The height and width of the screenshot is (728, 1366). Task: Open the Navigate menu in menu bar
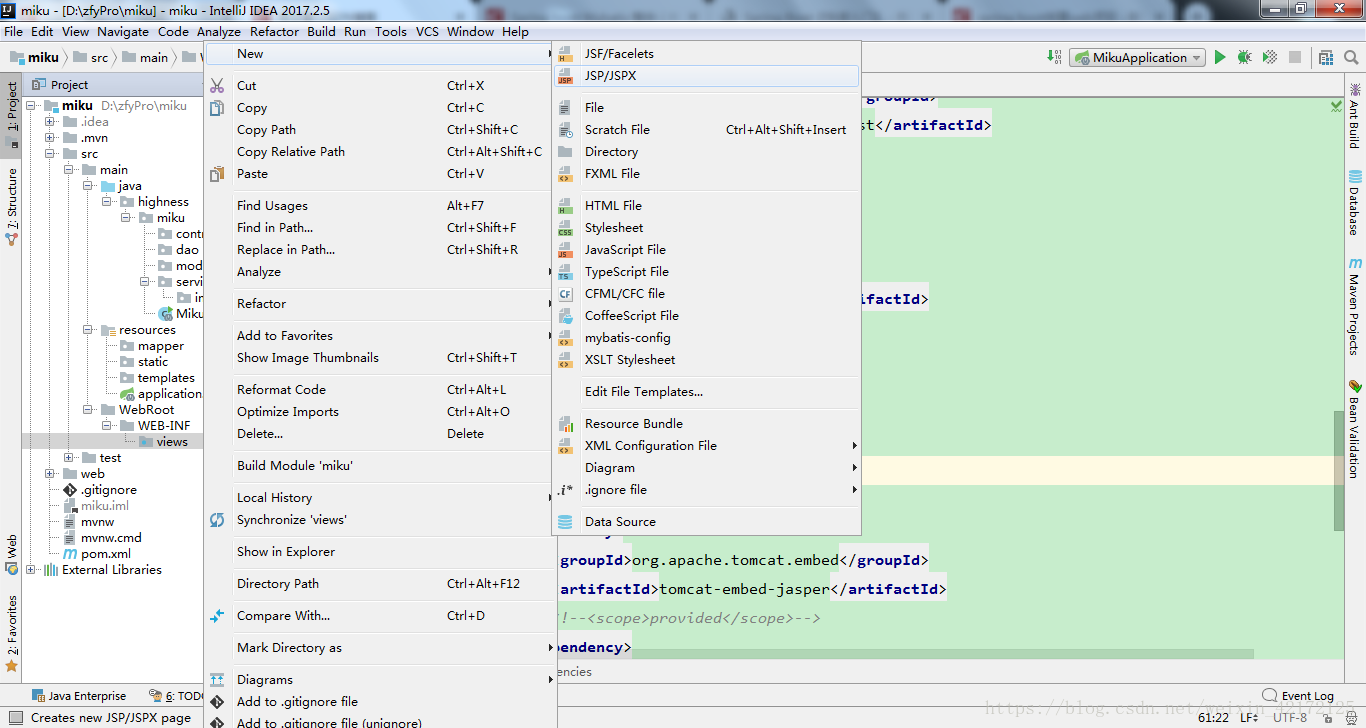[x=123, y=31]
